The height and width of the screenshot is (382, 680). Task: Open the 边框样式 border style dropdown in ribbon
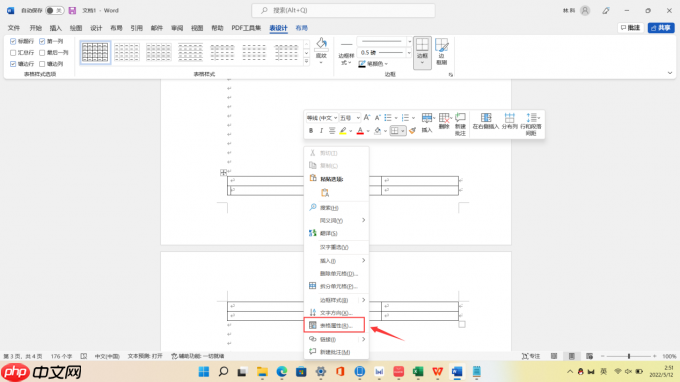[x=346, y=53]
